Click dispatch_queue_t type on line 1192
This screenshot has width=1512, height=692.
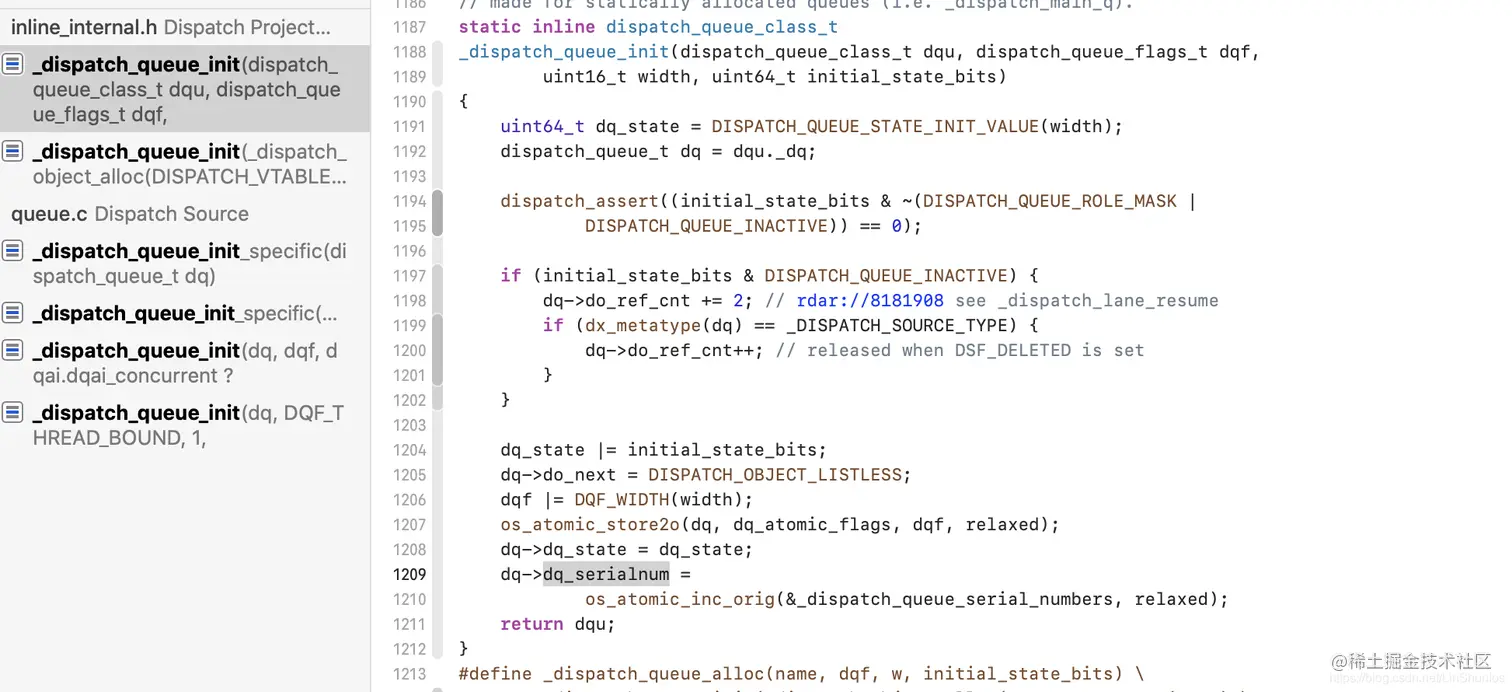585,151
